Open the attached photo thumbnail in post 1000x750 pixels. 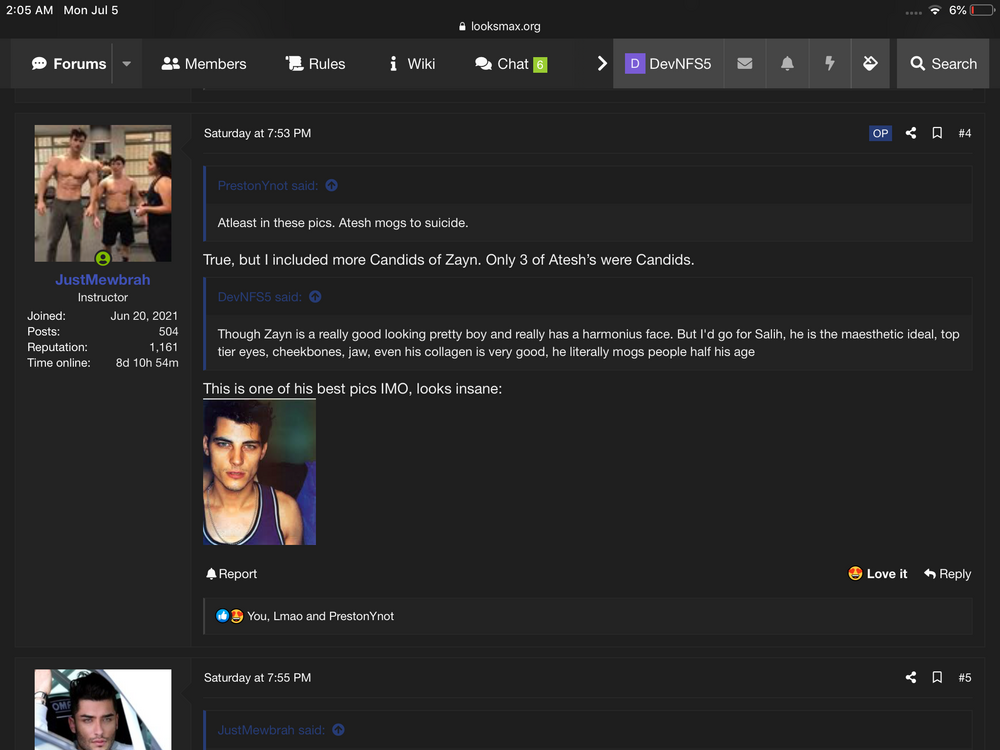(259, 472)
